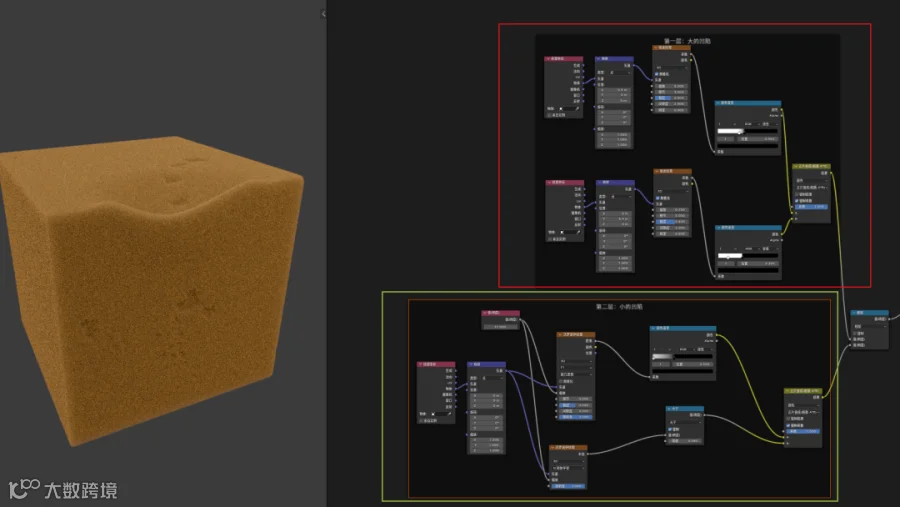Click highlighted Roughness field on topmost Noise Texture
The height and width of the screenshot is (507, 900).
point(671,98)
